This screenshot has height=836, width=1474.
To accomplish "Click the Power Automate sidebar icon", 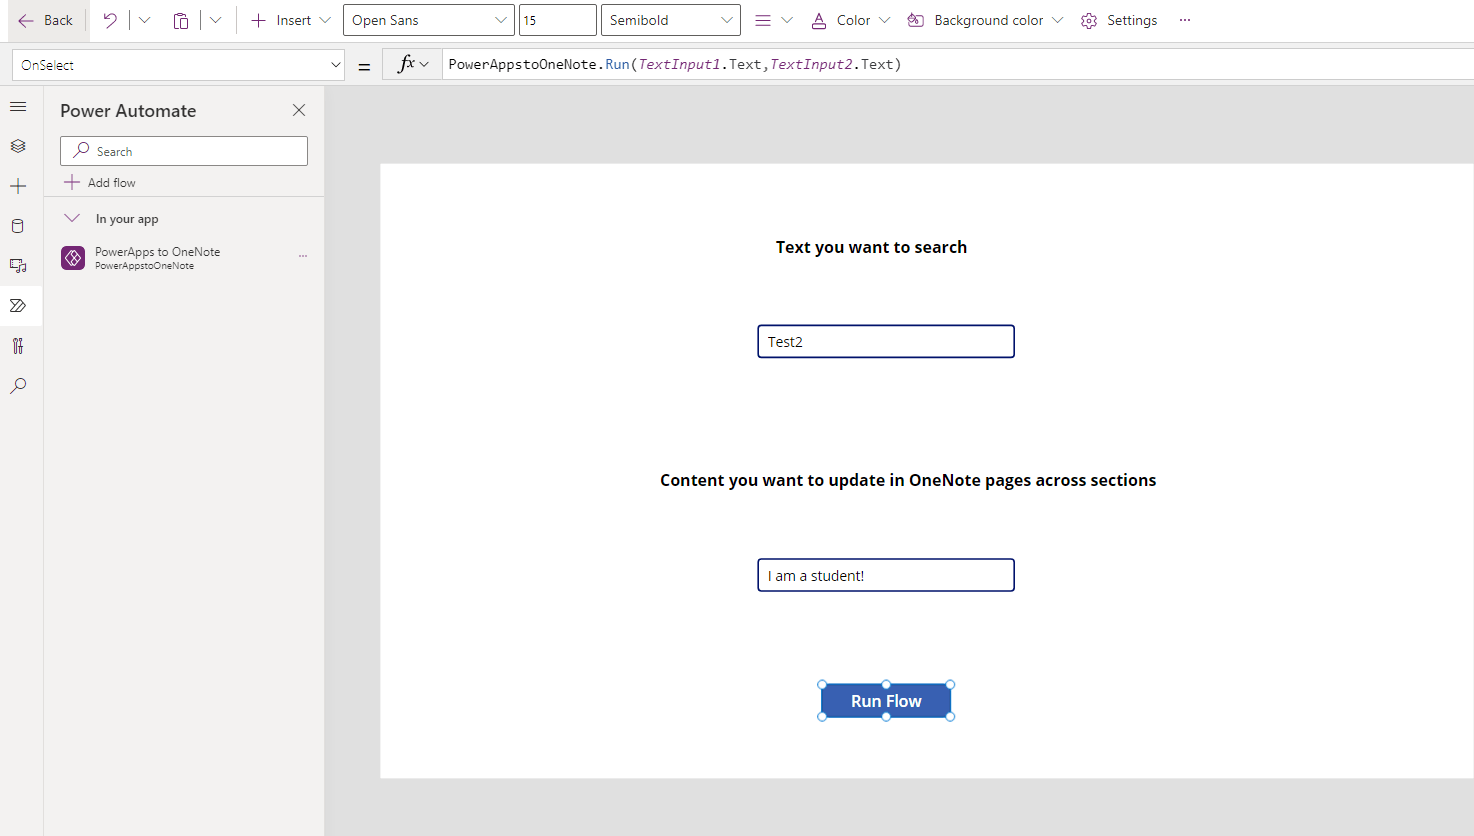I will (x=18, y=306).
